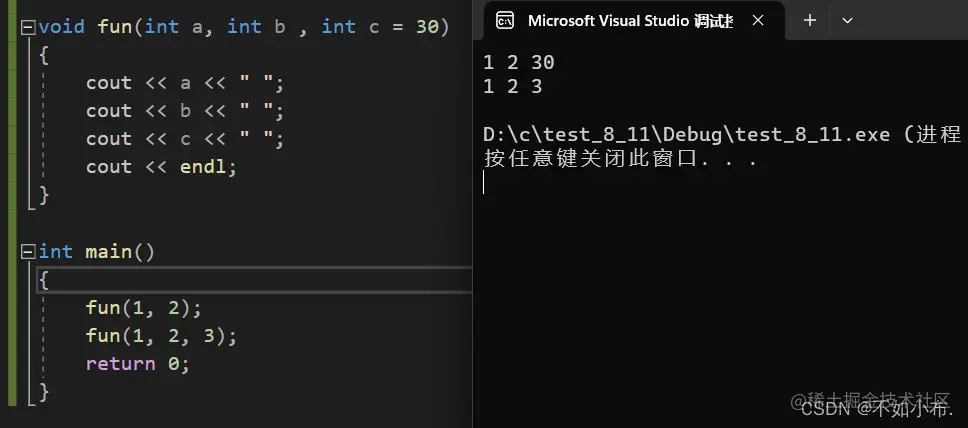Viewport: 968px width, 428px height.
Task: Click the fun(1, 2, 3); call line
Action: pyautogui.click(x=161, y=336)
